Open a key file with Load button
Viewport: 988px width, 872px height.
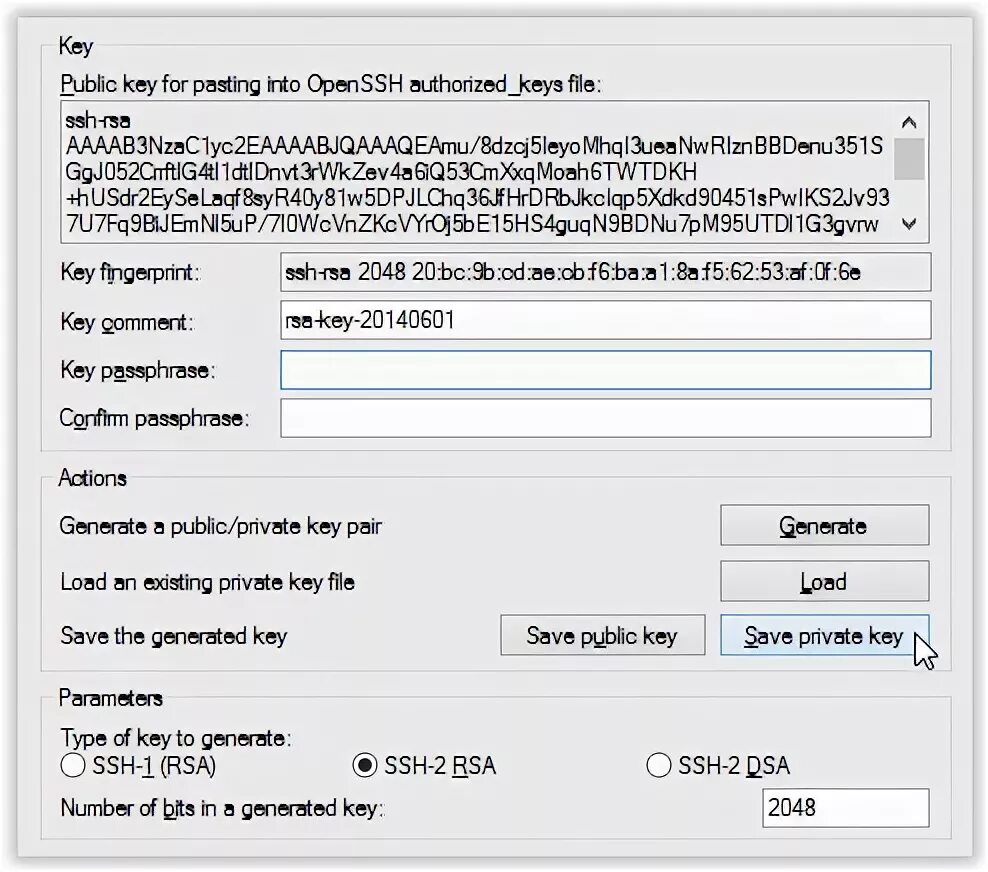[824, 581]
